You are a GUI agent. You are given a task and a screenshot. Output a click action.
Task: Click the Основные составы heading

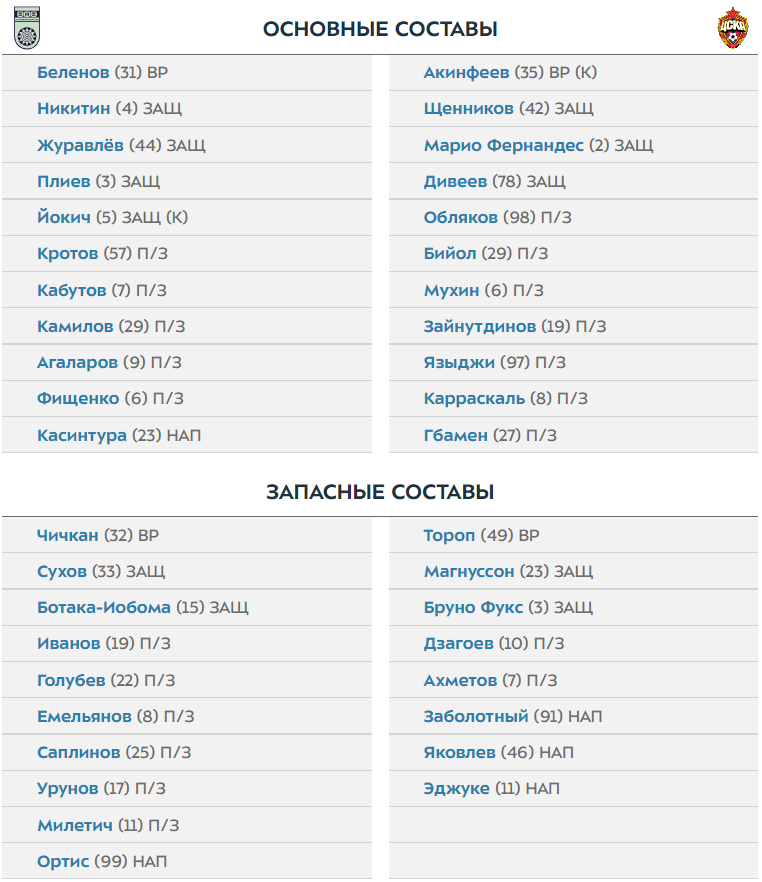(380, 29)
